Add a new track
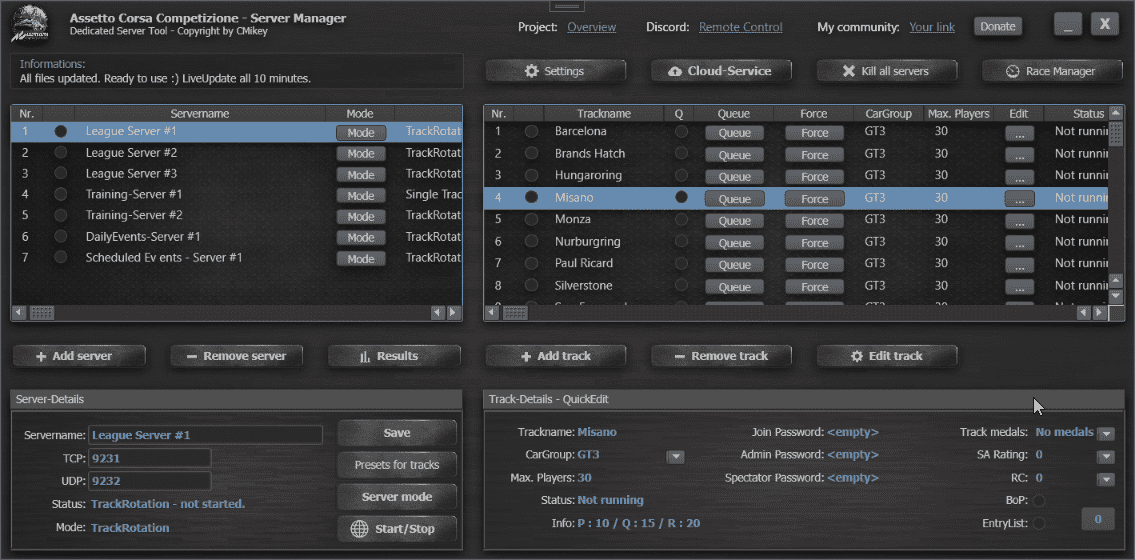The width and height of the screenshot is (1135, 560). pos(555,356)
